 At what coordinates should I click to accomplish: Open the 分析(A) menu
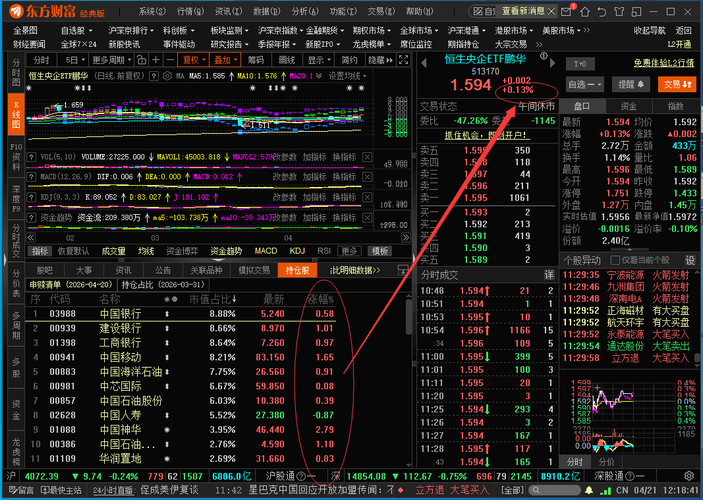pos(305,11)
